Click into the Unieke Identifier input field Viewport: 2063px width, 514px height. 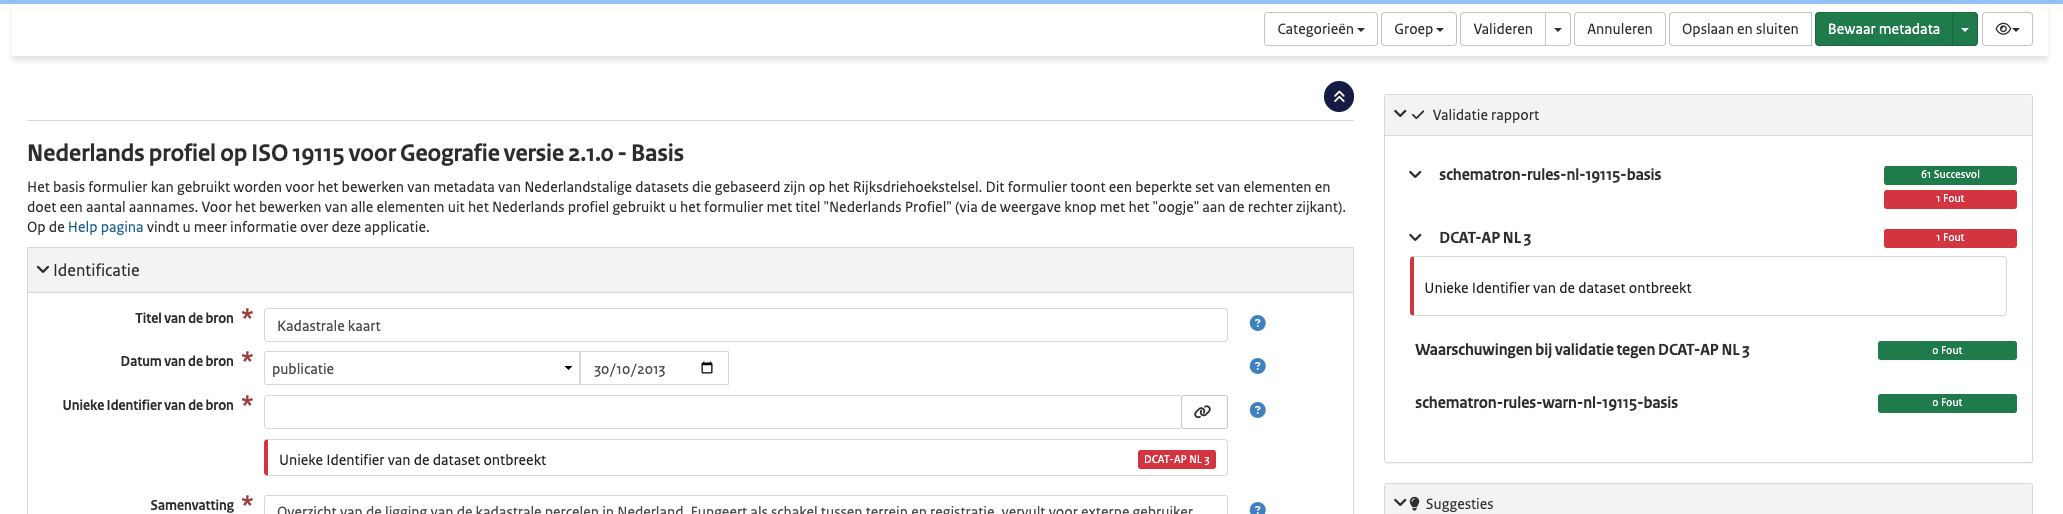coord(722,412)
